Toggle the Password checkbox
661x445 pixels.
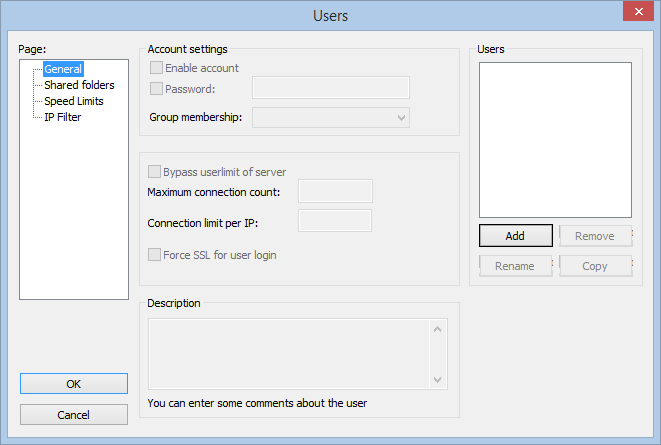point(156,88)
